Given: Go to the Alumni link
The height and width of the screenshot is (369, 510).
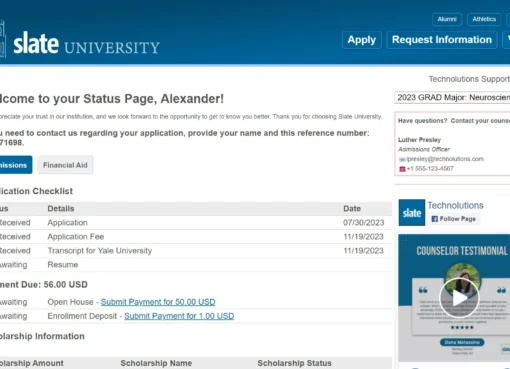Looking at the screenshot, I should click(x=447, y=19).
